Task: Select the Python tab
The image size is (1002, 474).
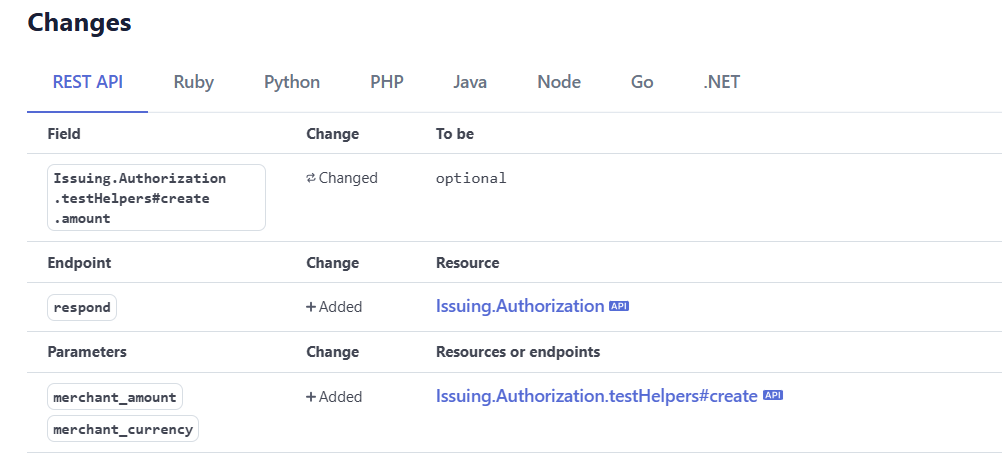Action: coord(292,82)
